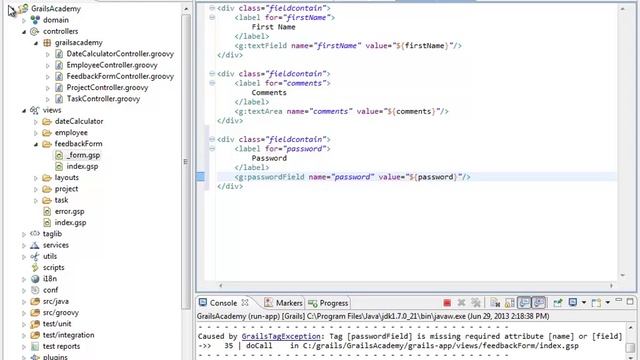Click the Remove Launch gray X icon

(x=461, y=303)
